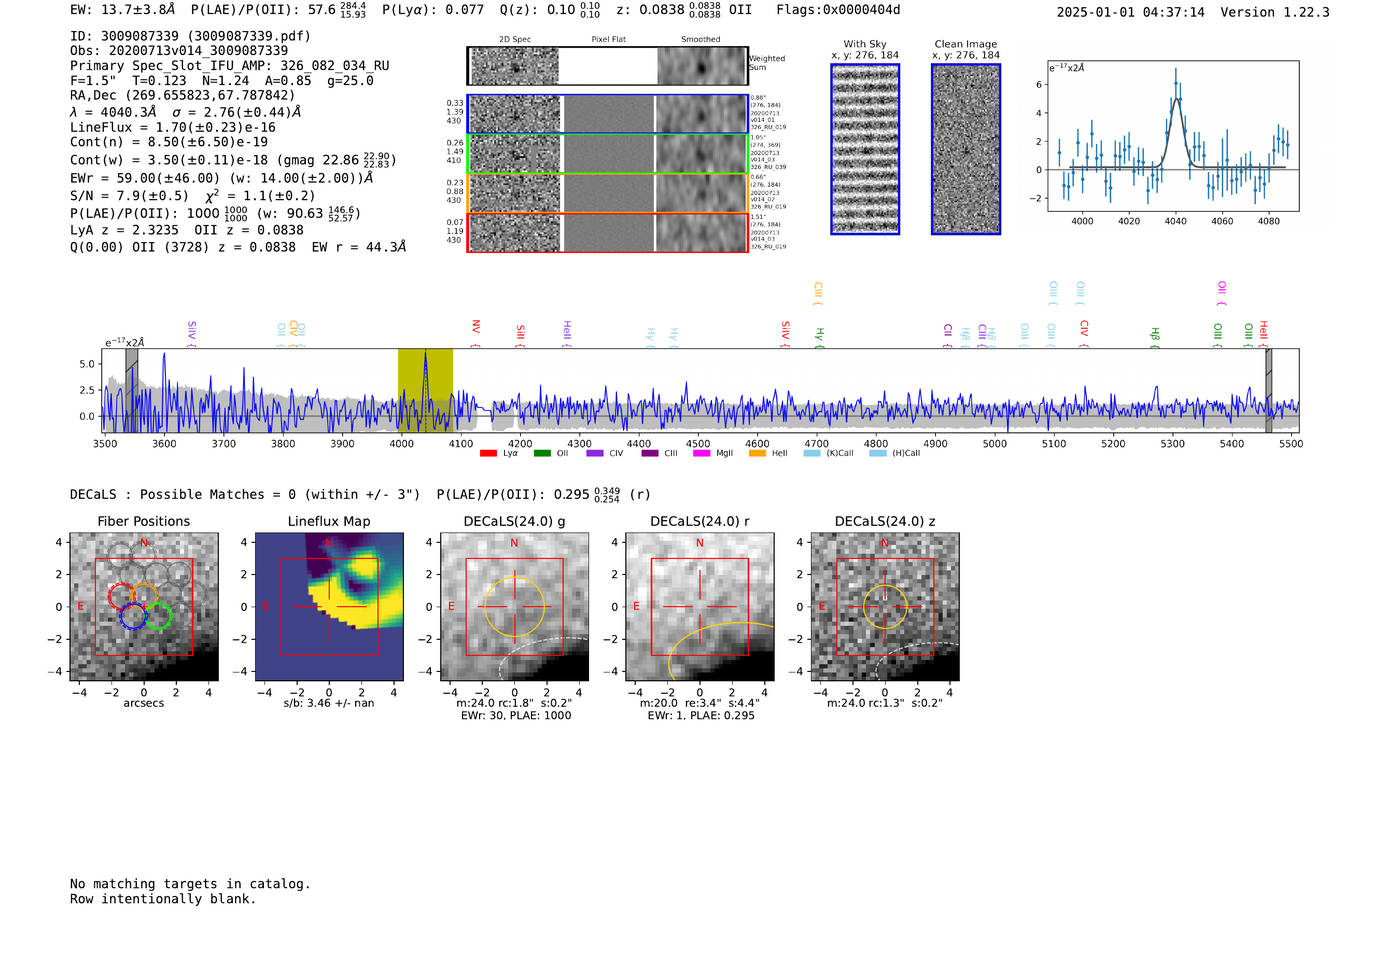Image resolution: width=1400 pixels, height=953 pixels.
Task: Click the 2D Spec column header
Action: [515, 40]
